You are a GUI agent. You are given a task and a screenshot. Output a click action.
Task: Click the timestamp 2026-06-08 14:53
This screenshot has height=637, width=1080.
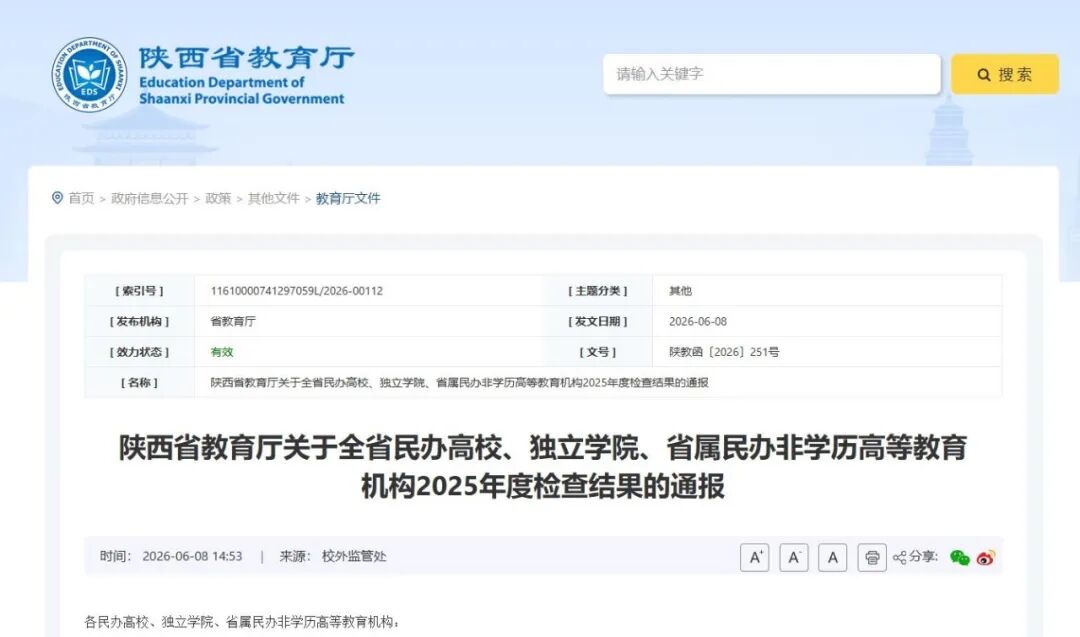coord(192,556)
